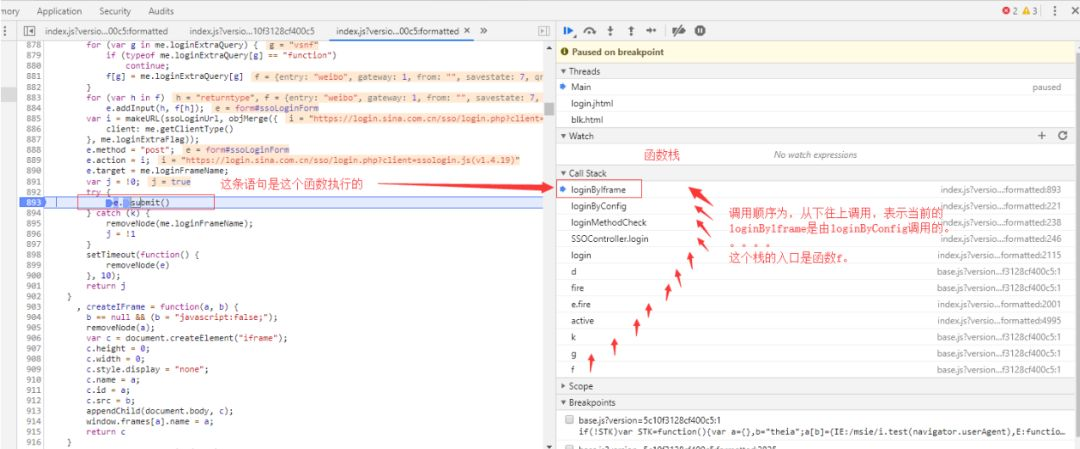Click the code editor vertical scrollbar thumb
This screenshot has height=449, width=1080.
(x=549, y=109)
